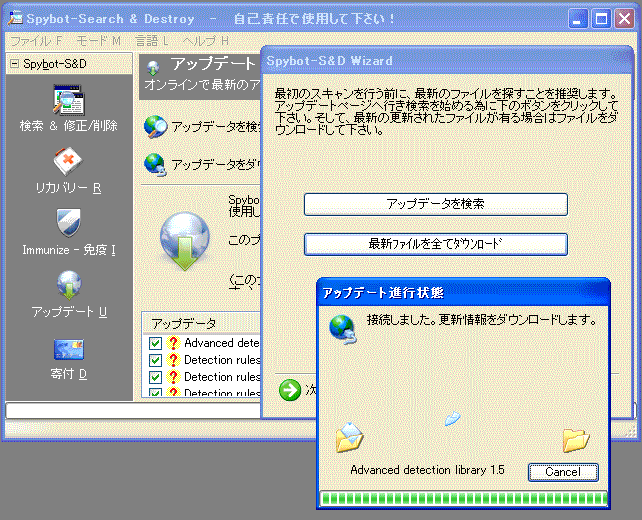Viewport: 642px width, 520px height.
Task: Click the Spybot app icon in title bar
Action: click(16, 18)
